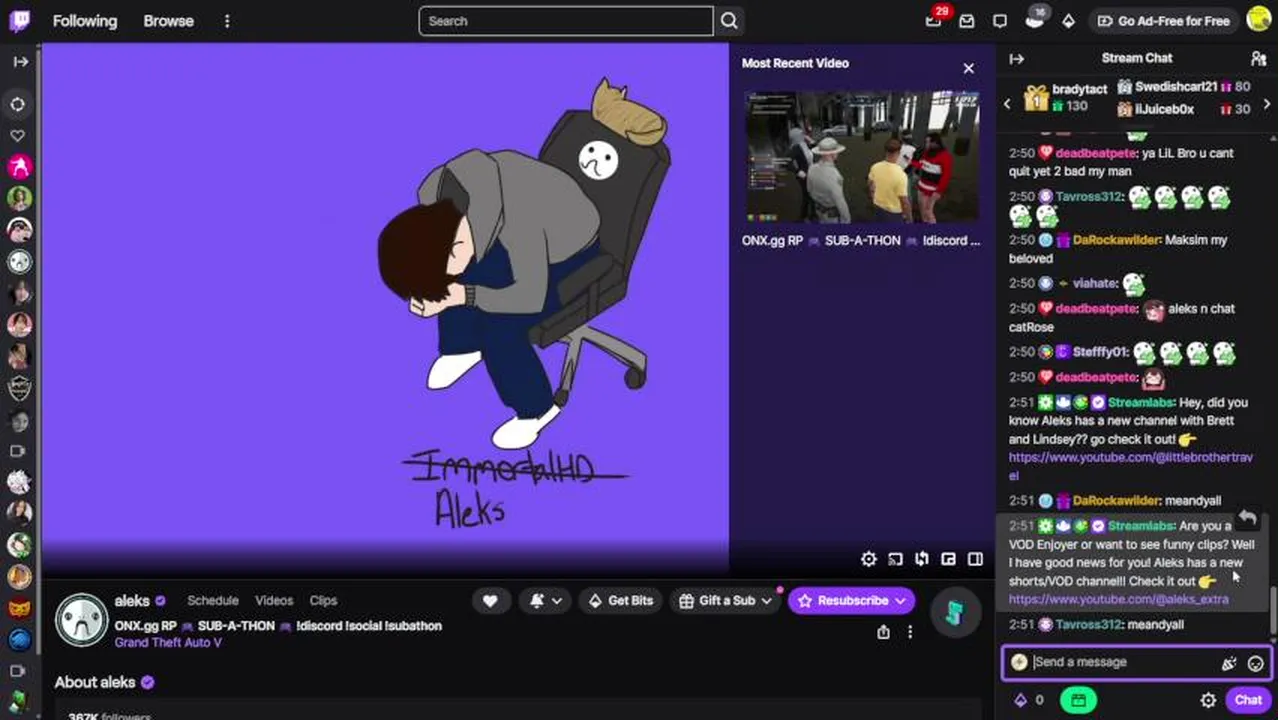The width and height of the screenshot is (1278, 720).
Task: Show next gifters with right chevron
Action: click(1267, 103)
